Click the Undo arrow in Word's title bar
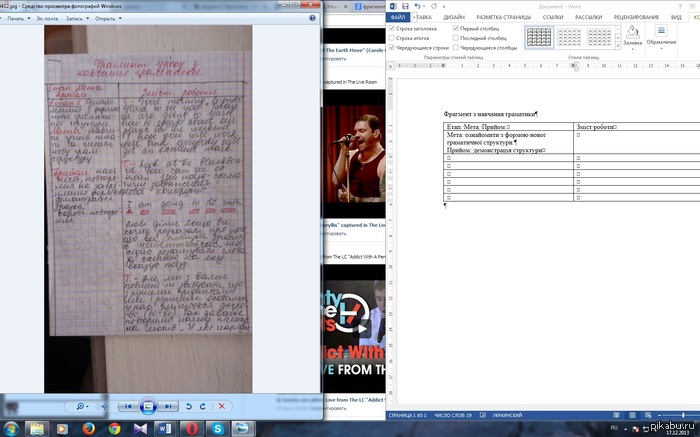Viewport: 700px width, 437px height. coord(417,5)
